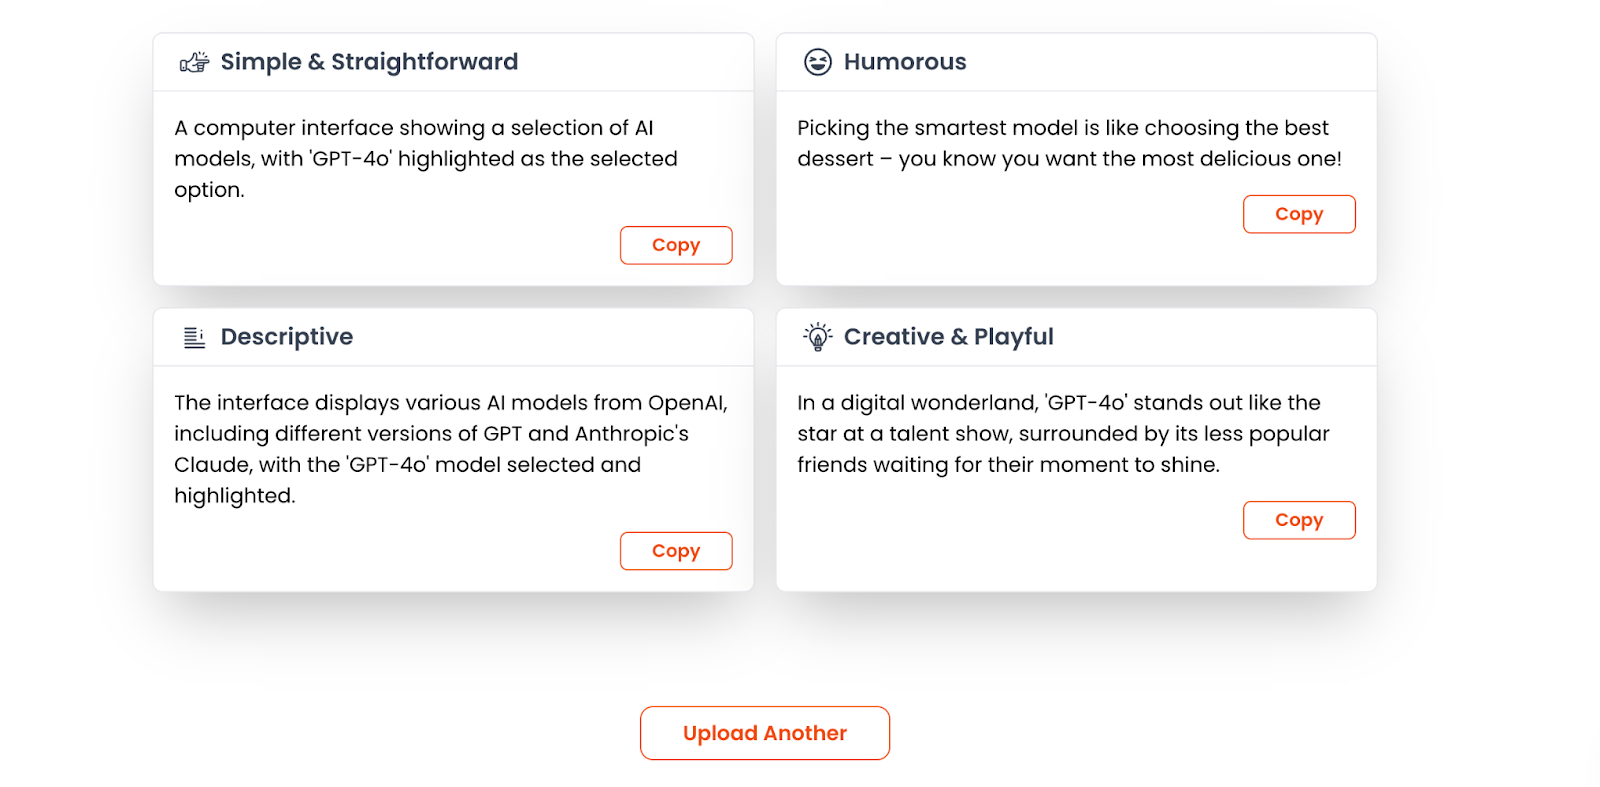Click the caption text about 'GPT-4o' highlighted option
Screen dimensions: 1600x787
(426, 159)
